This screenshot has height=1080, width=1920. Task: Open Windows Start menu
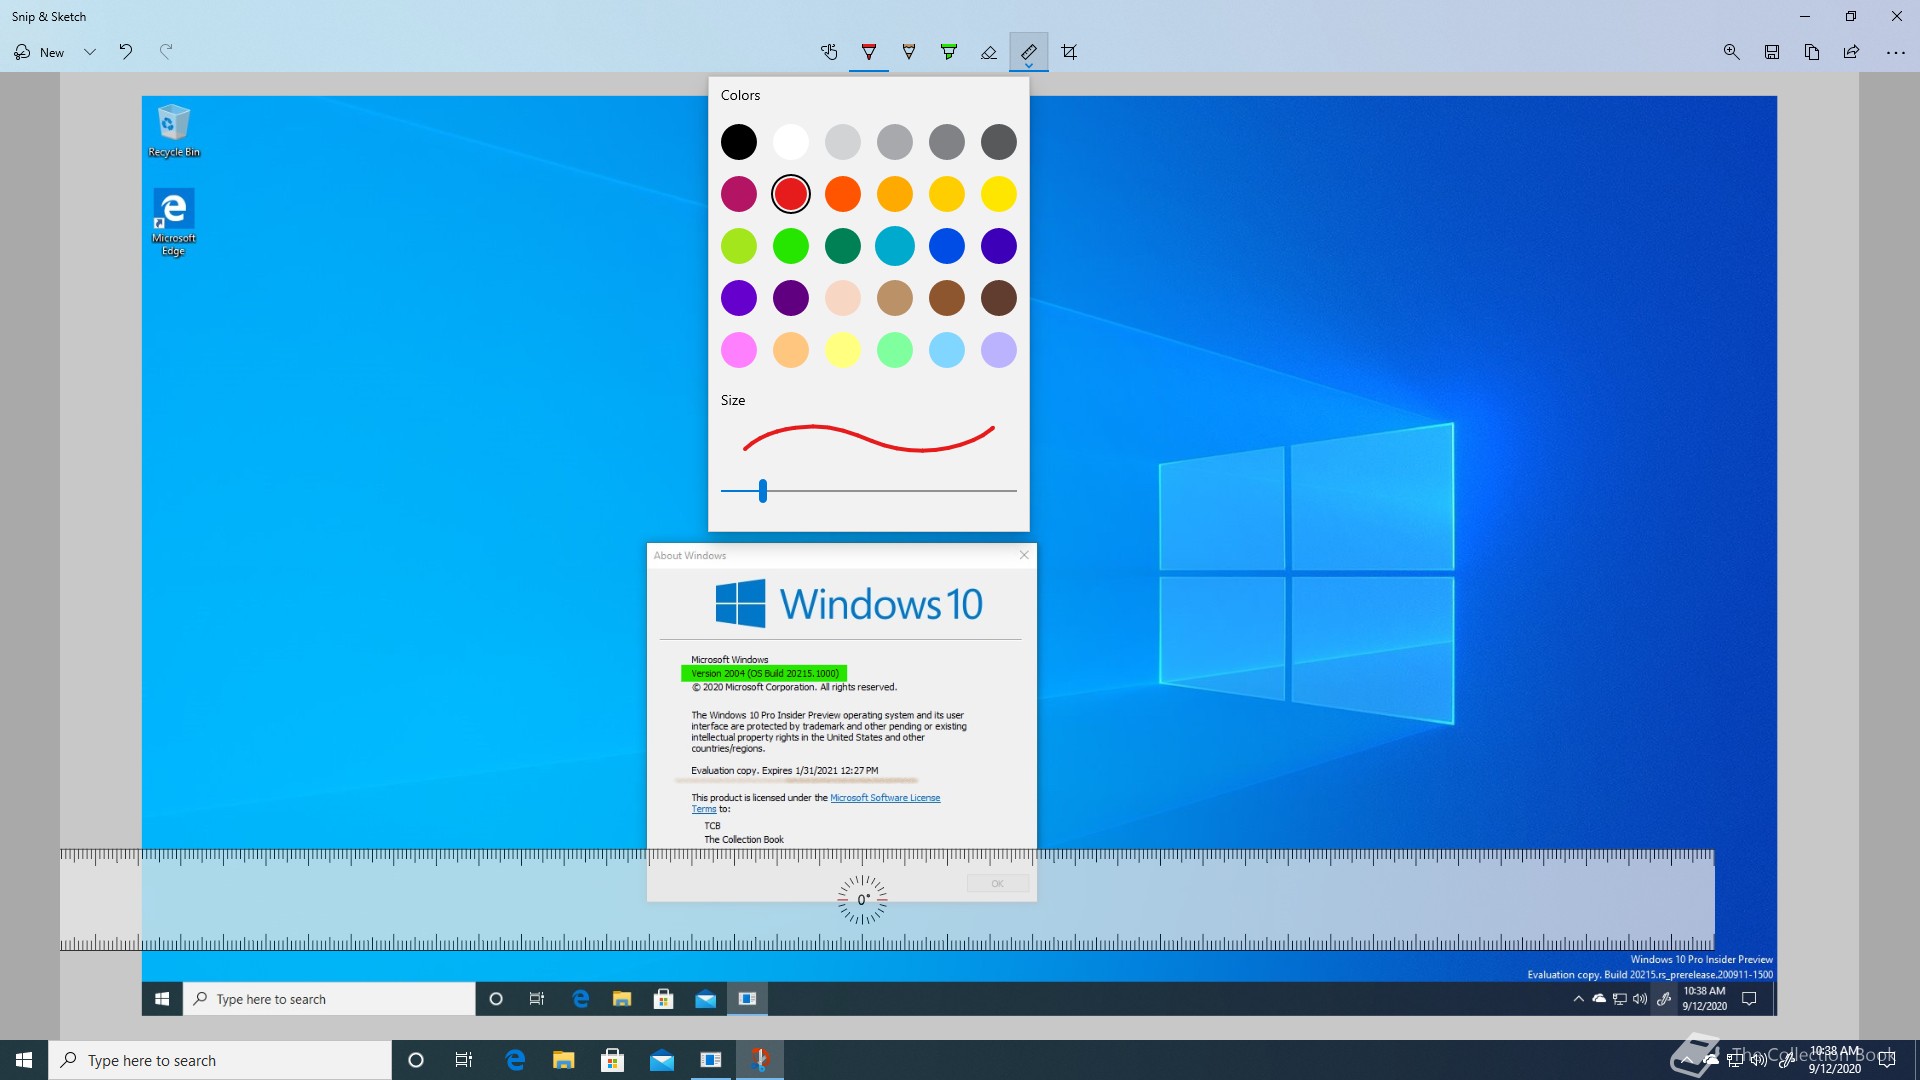pyautogui.click(x=24, y=1060)
